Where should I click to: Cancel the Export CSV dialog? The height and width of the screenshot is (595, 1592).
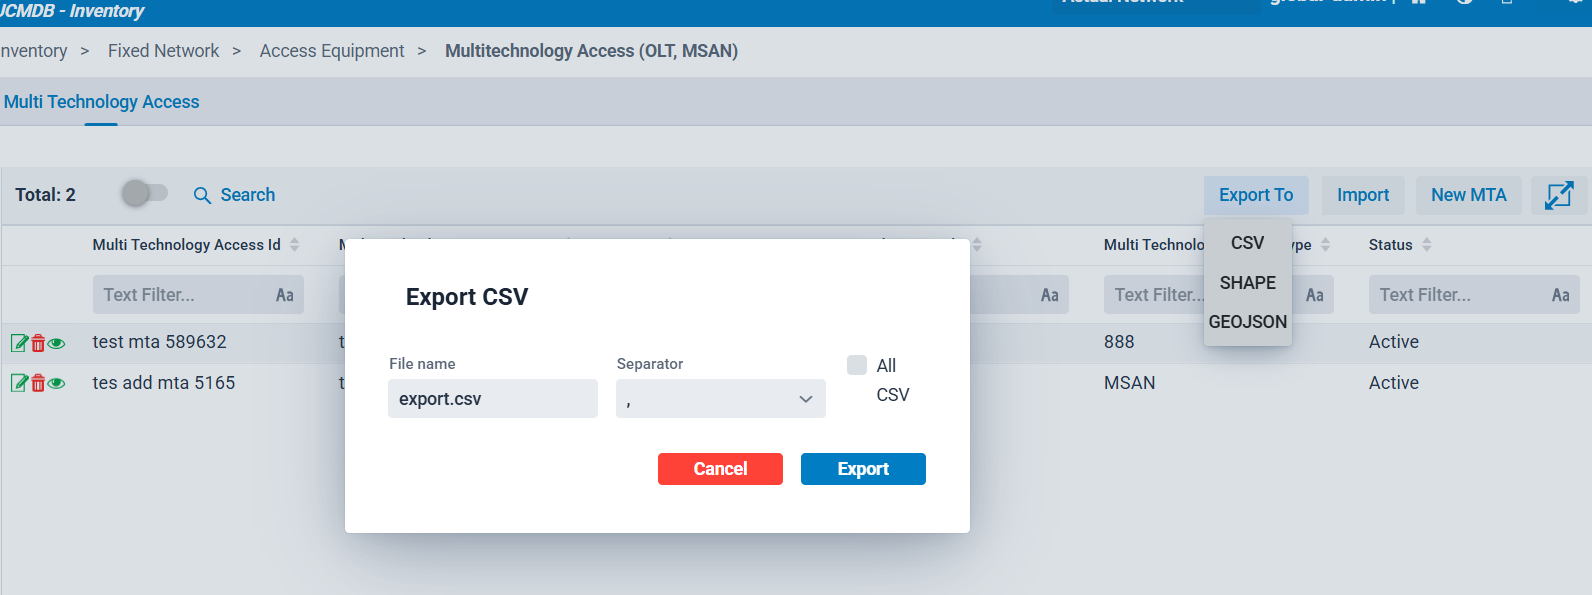(x=720, y=469)
